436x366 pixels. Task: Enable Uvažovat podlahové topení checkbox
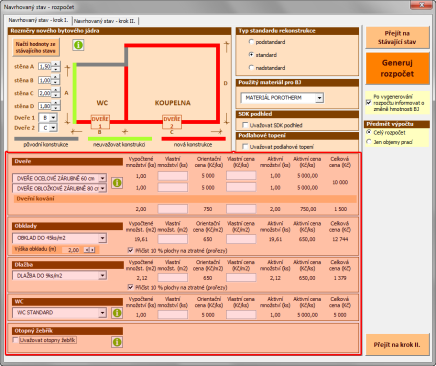[245, 147]
